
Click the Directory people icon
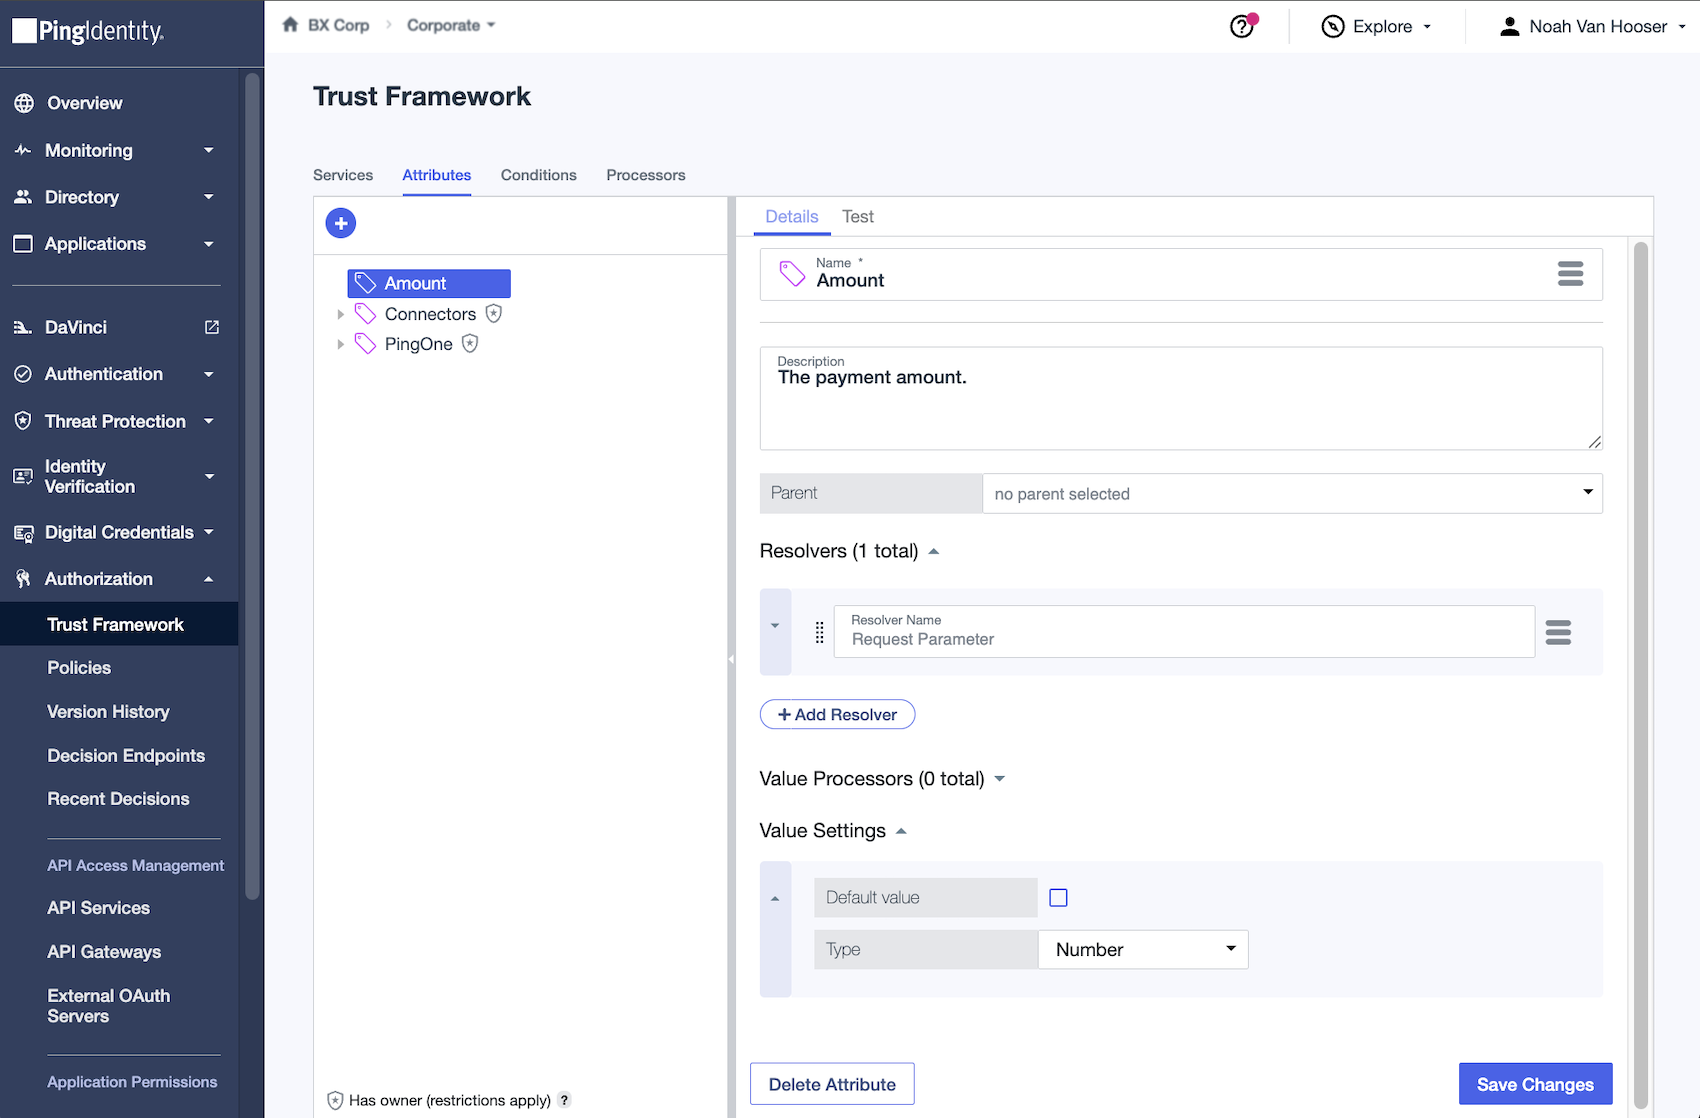23,197
